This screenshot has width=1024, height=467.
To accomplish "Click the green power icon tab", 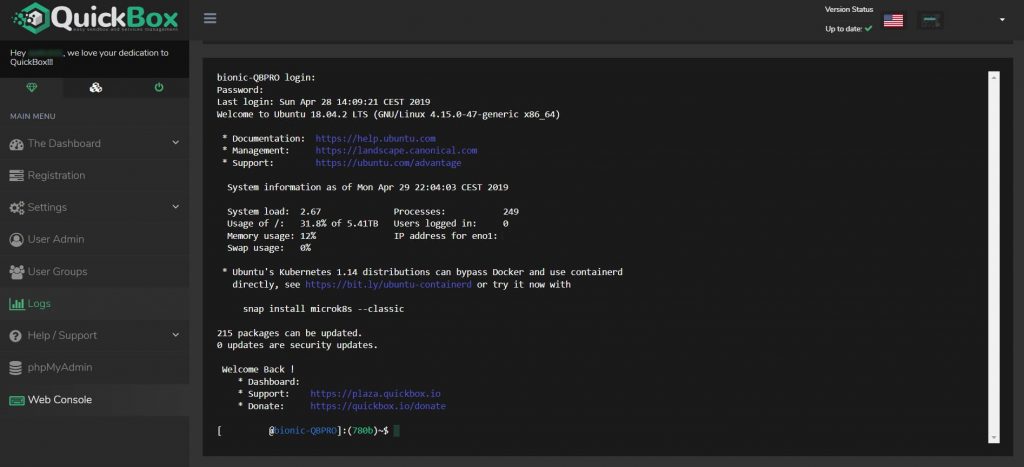I will point(159,88).
